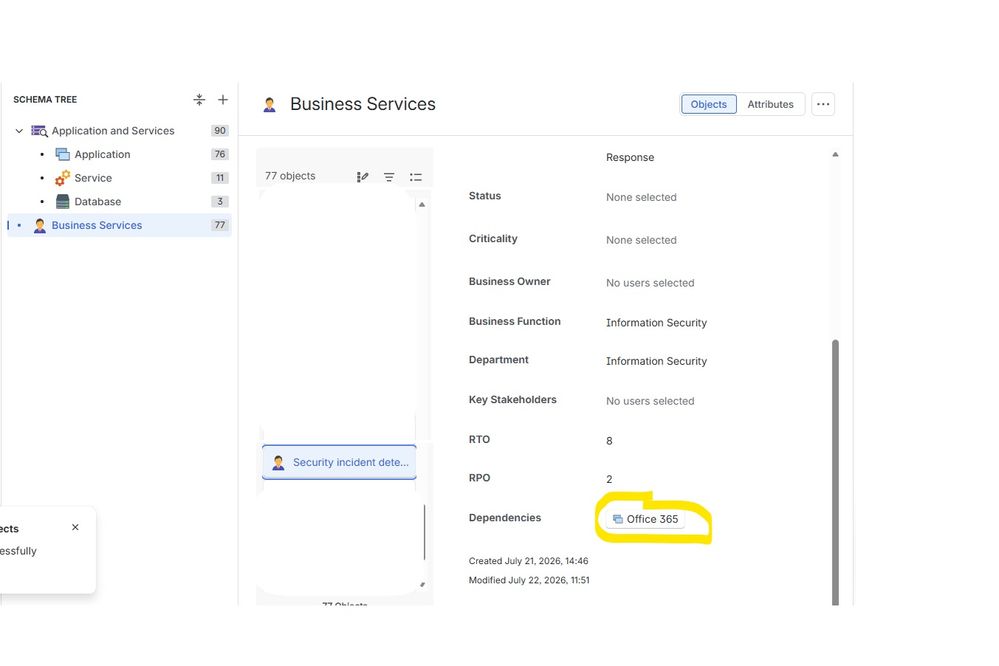Click Modified July 22, 2026 timestamp

click(x=529, y=580)
